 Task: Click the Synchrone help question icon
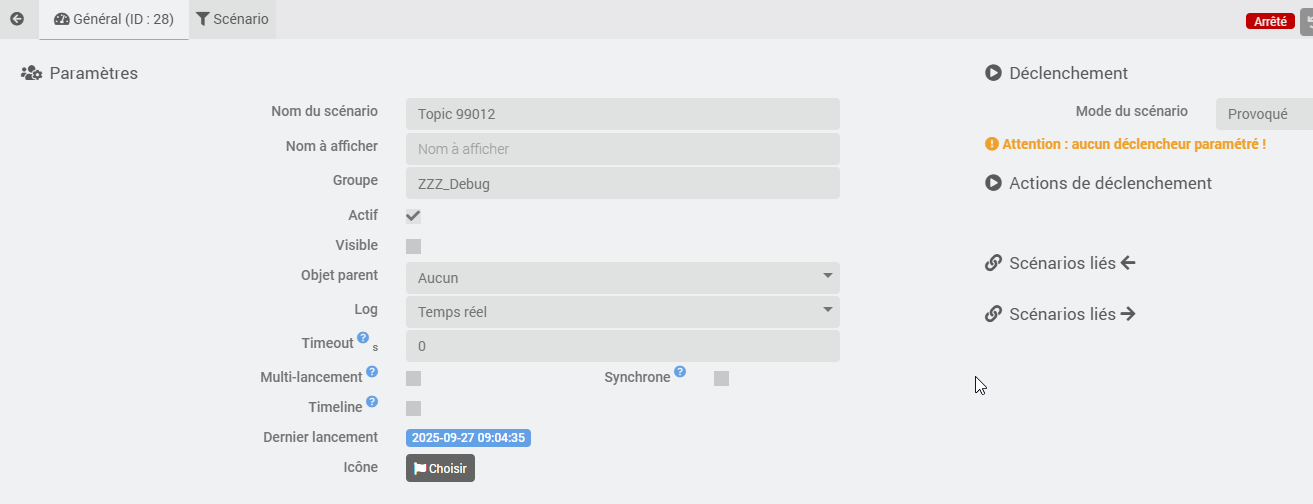[680, 372]
